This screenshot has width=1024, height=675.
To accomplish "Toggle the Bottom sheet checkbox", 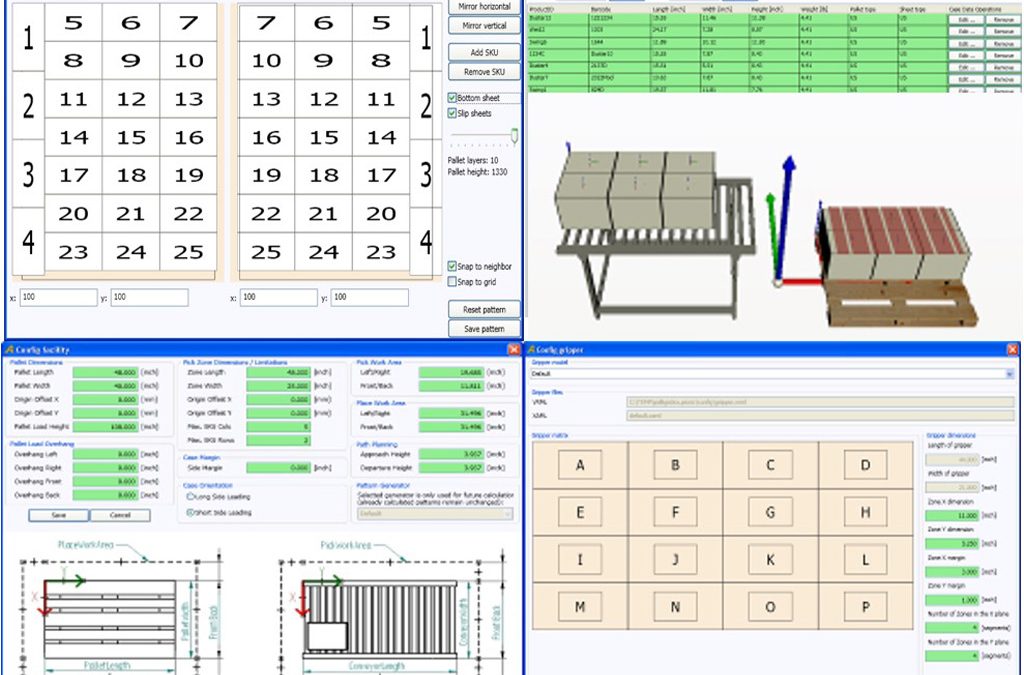I will click(452, 97).
